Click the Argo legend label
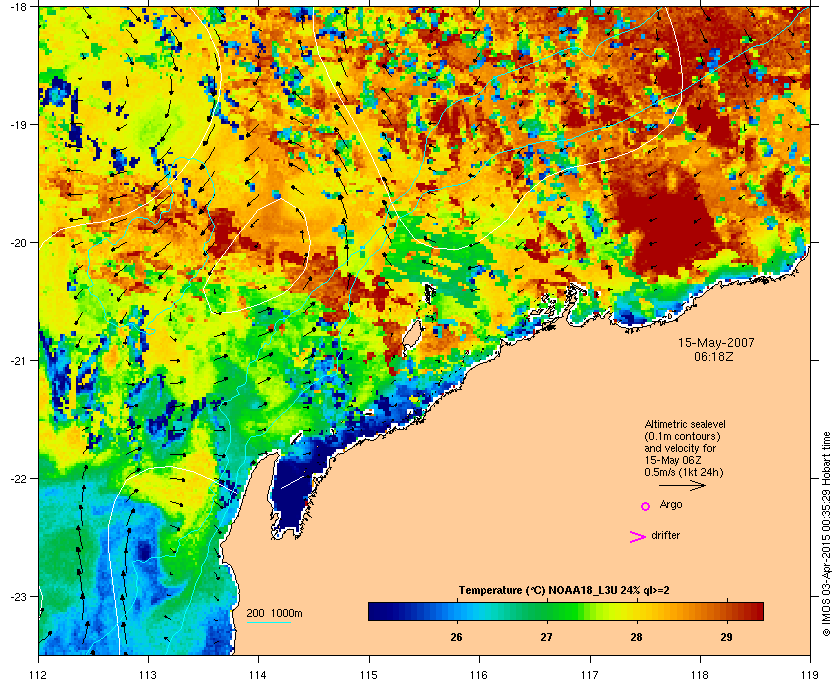 (671, 505)
